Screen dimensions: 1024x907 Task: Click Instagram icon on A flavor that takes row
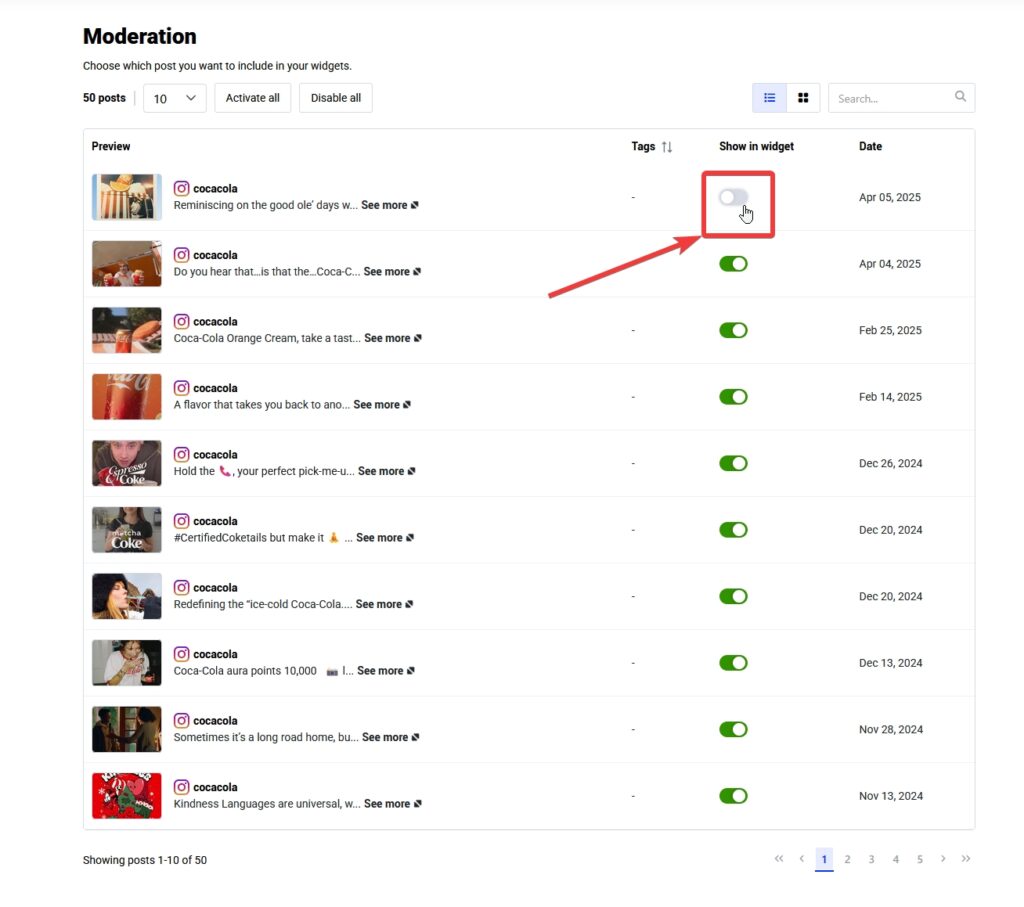(182, 388)
